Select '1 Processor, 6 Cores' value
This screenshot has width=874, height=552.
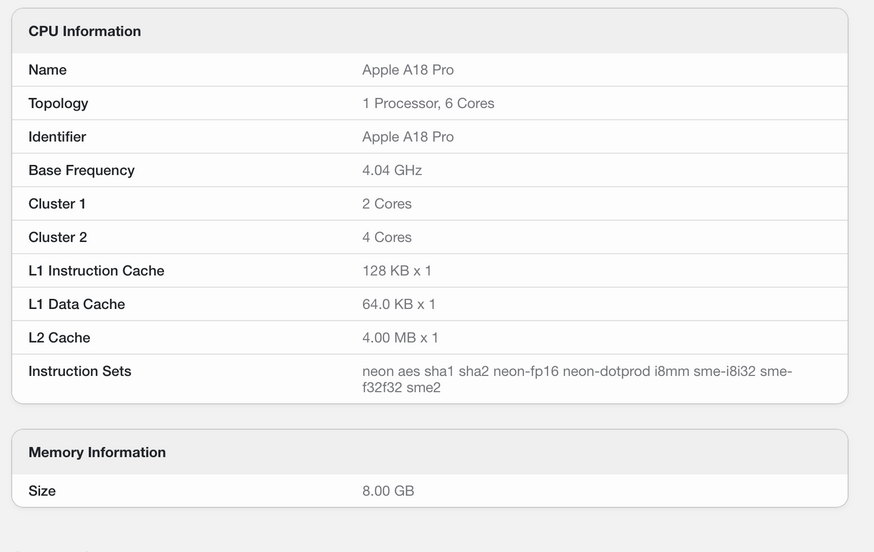428,103
